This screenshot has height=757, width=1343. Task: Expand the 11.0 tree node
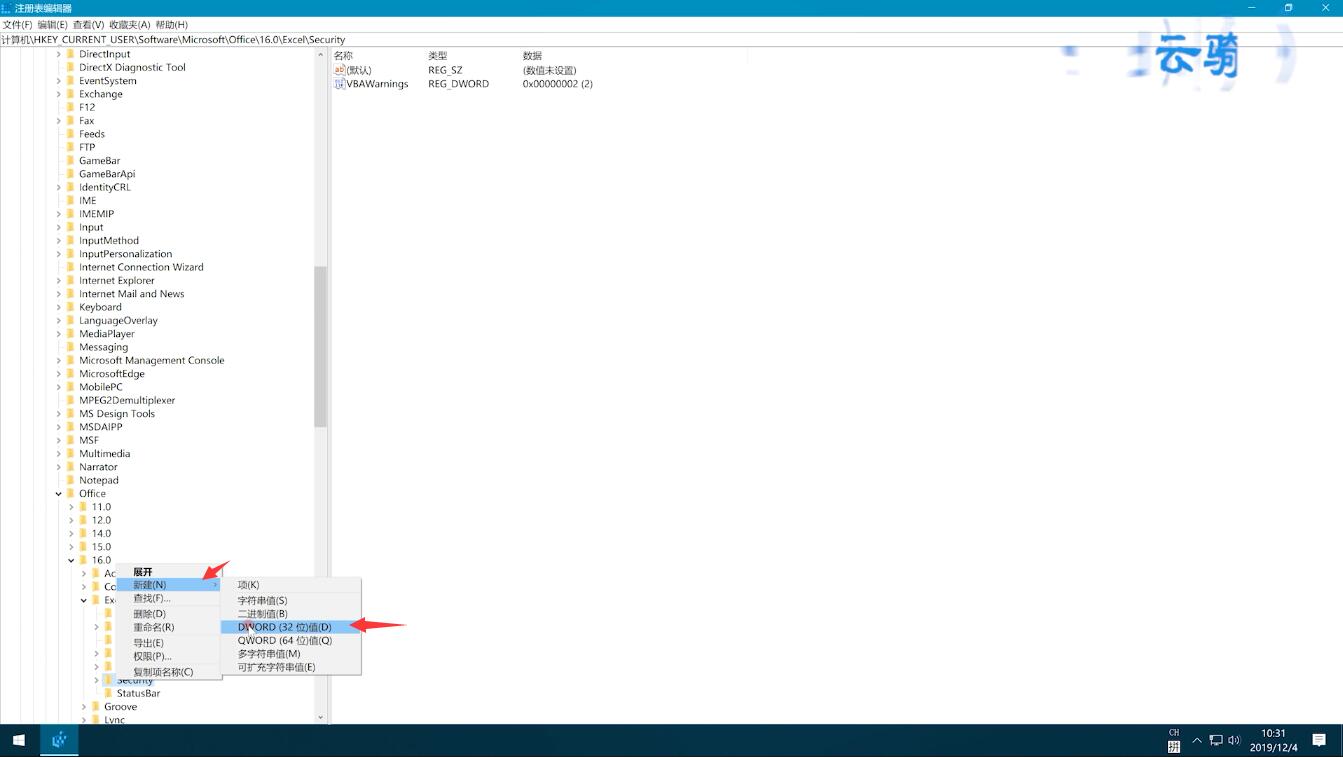pos(71,507)
